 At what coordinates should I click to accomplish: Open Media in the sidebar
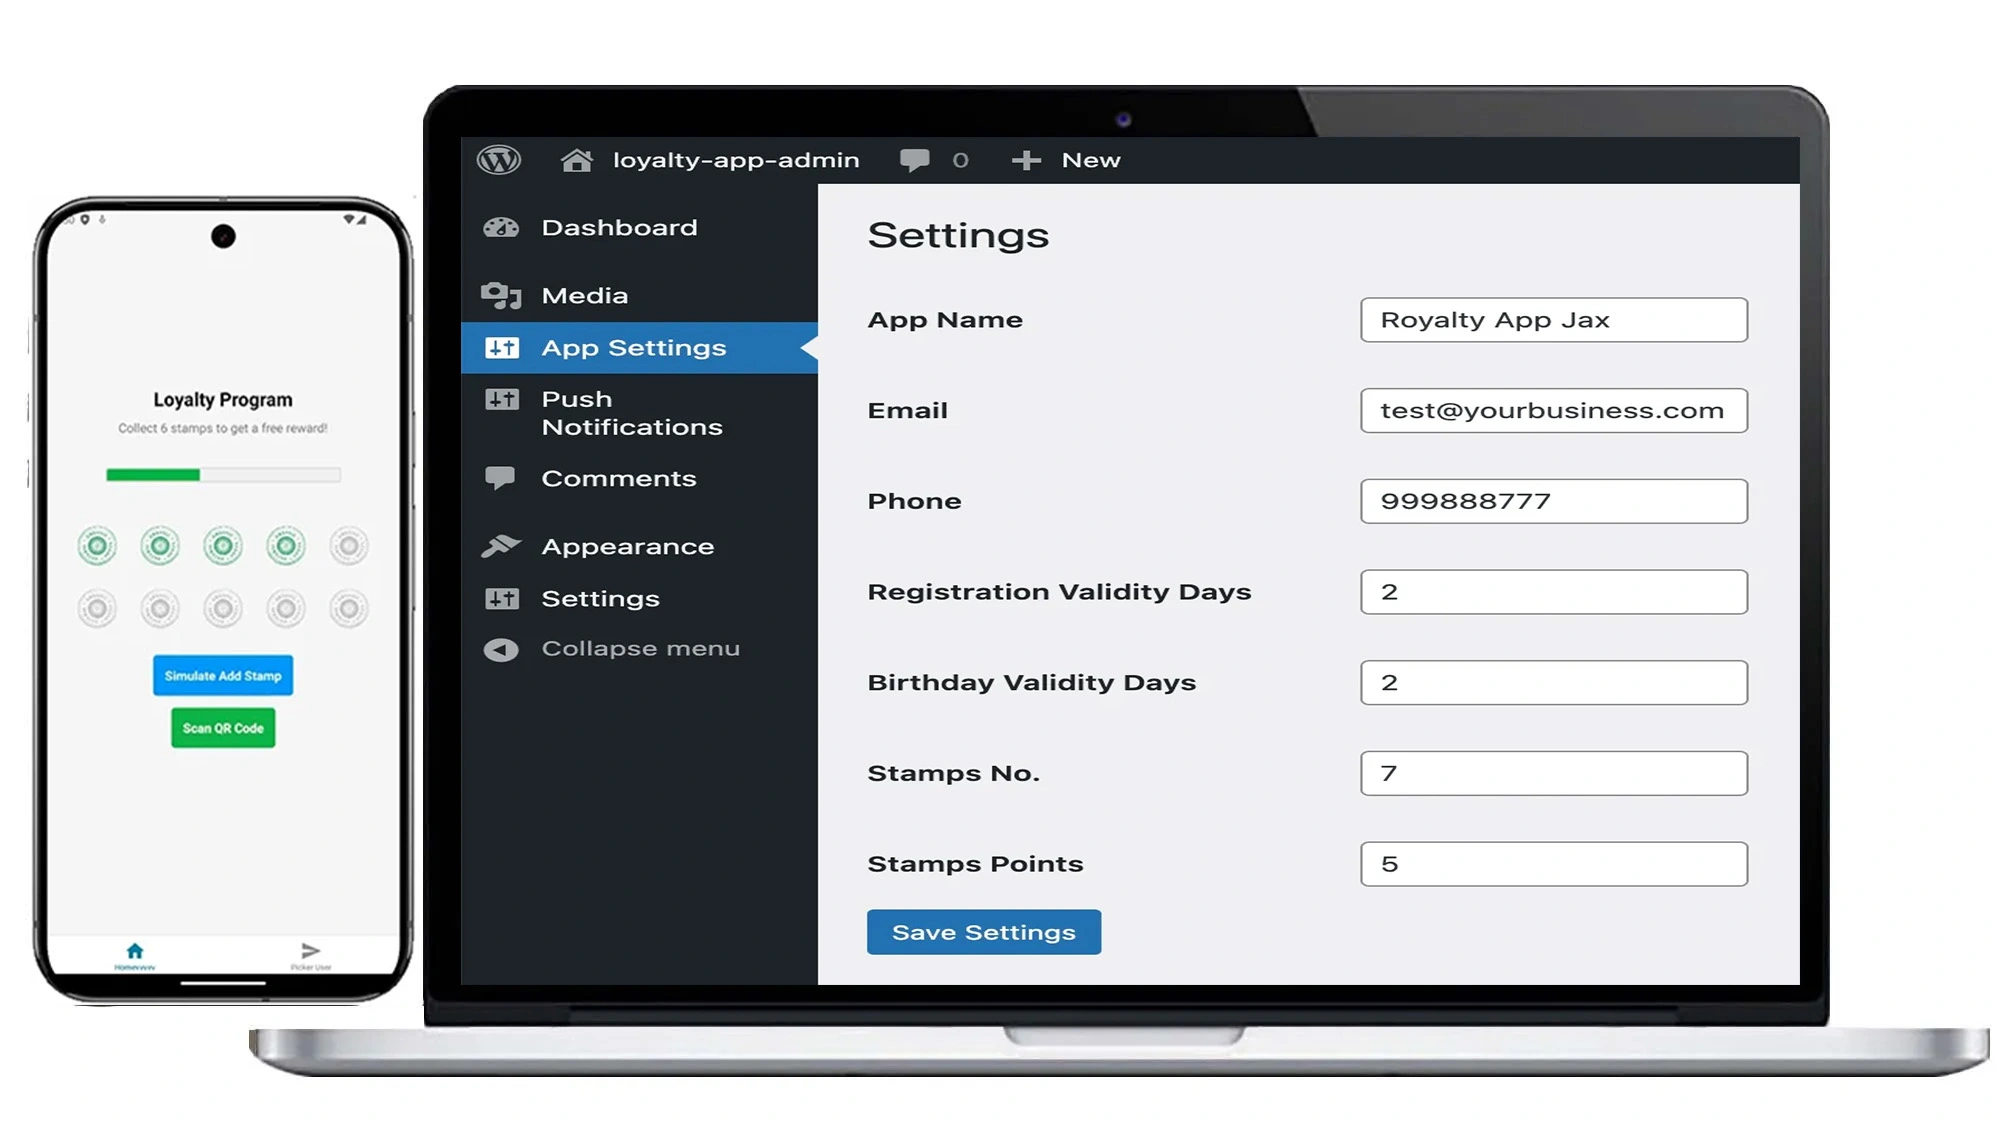point(585,296)
